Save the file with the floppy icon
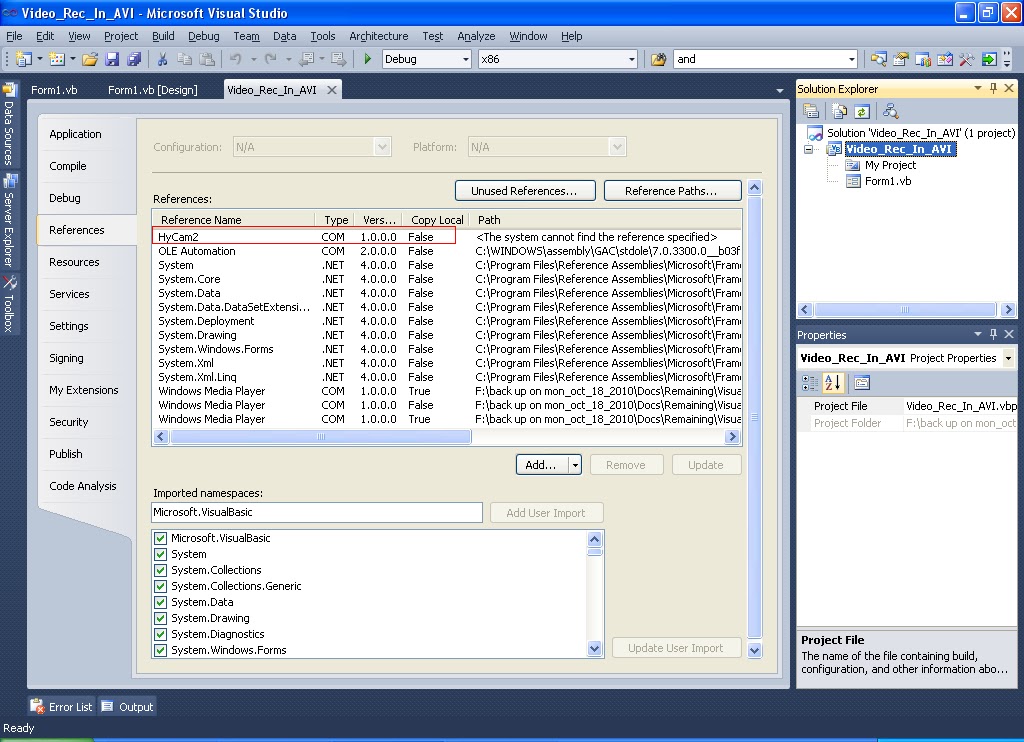Viewport: 1024px width, 742px height. coord(112,59)
